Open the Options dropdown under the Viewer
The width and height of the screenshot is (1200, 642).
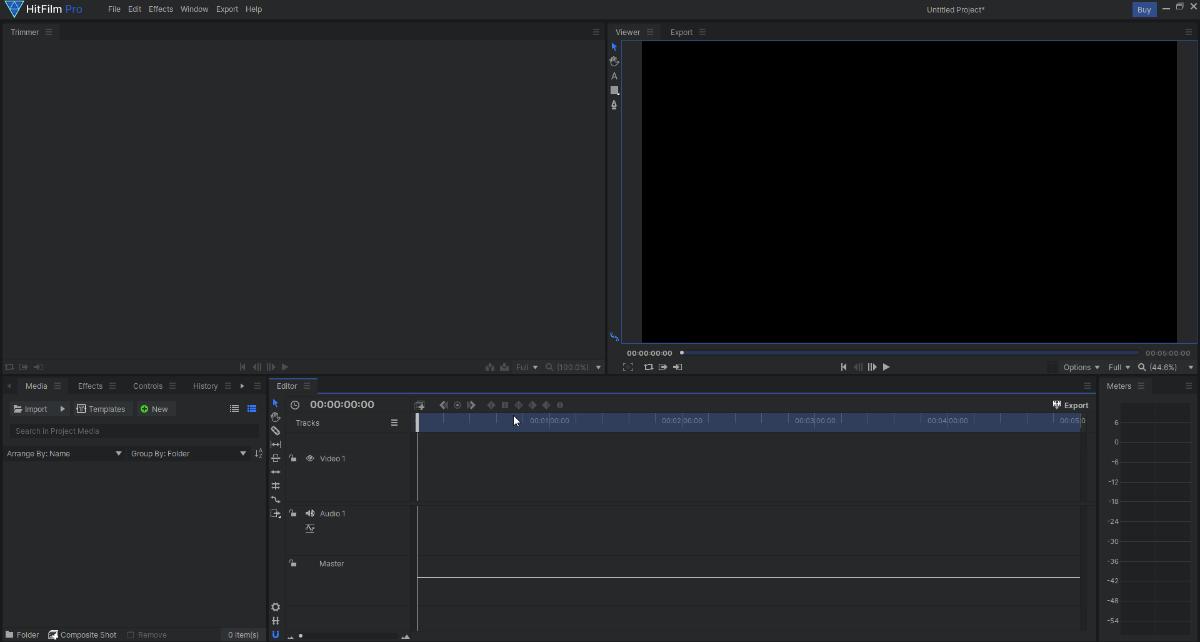pyautogui.click(x=1080, y=367)
